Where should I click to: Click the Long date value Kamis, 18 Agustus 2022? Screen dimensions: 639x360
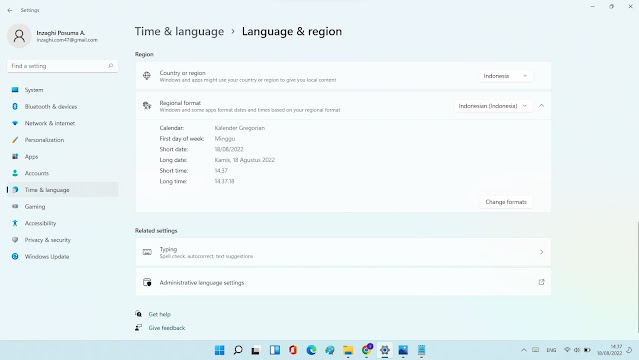tap(245, 160)
